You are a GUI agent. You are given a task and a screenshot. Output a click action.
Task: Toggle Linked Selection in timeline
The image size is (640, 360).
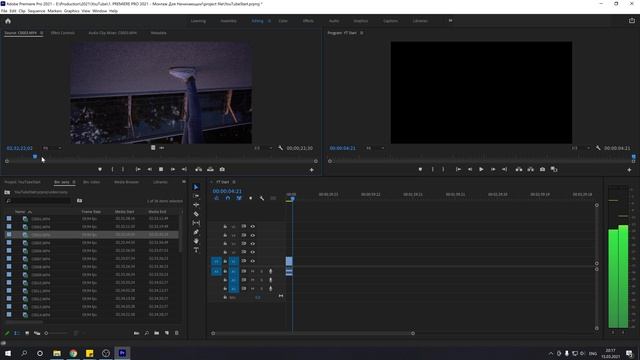click(x=239, y=198)
